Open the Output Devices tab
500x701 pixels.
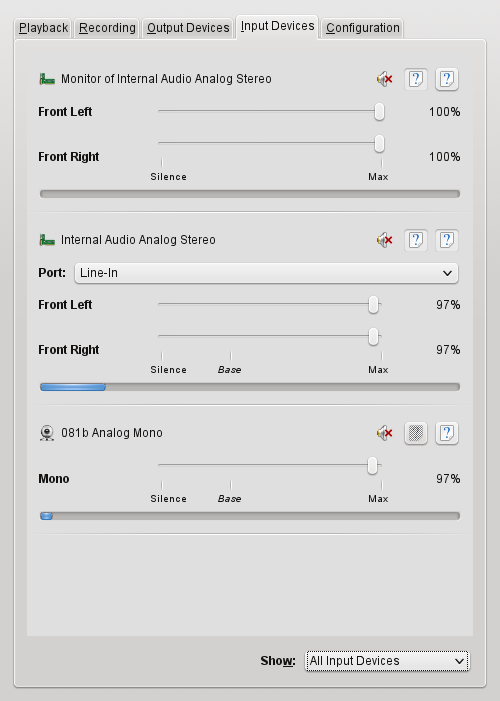click(x=188, y=28)
